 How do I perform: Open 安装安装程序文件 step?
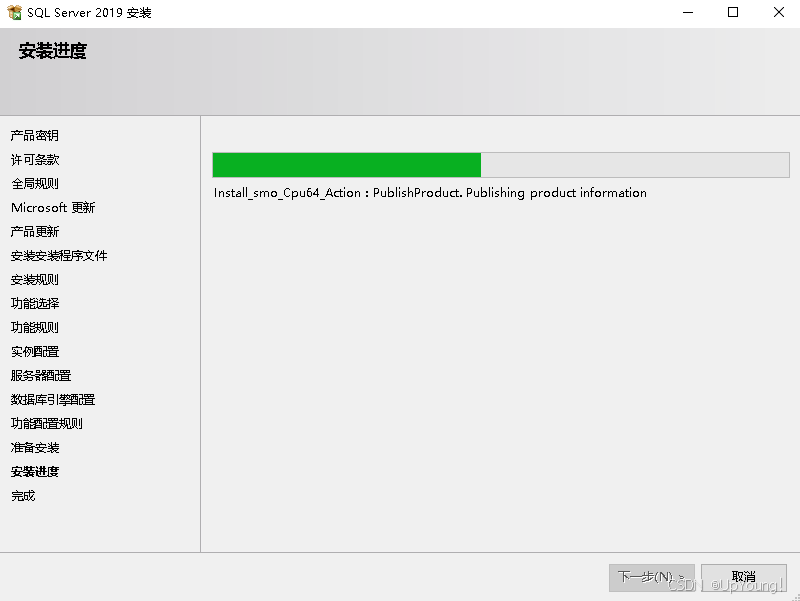[59, 256]
